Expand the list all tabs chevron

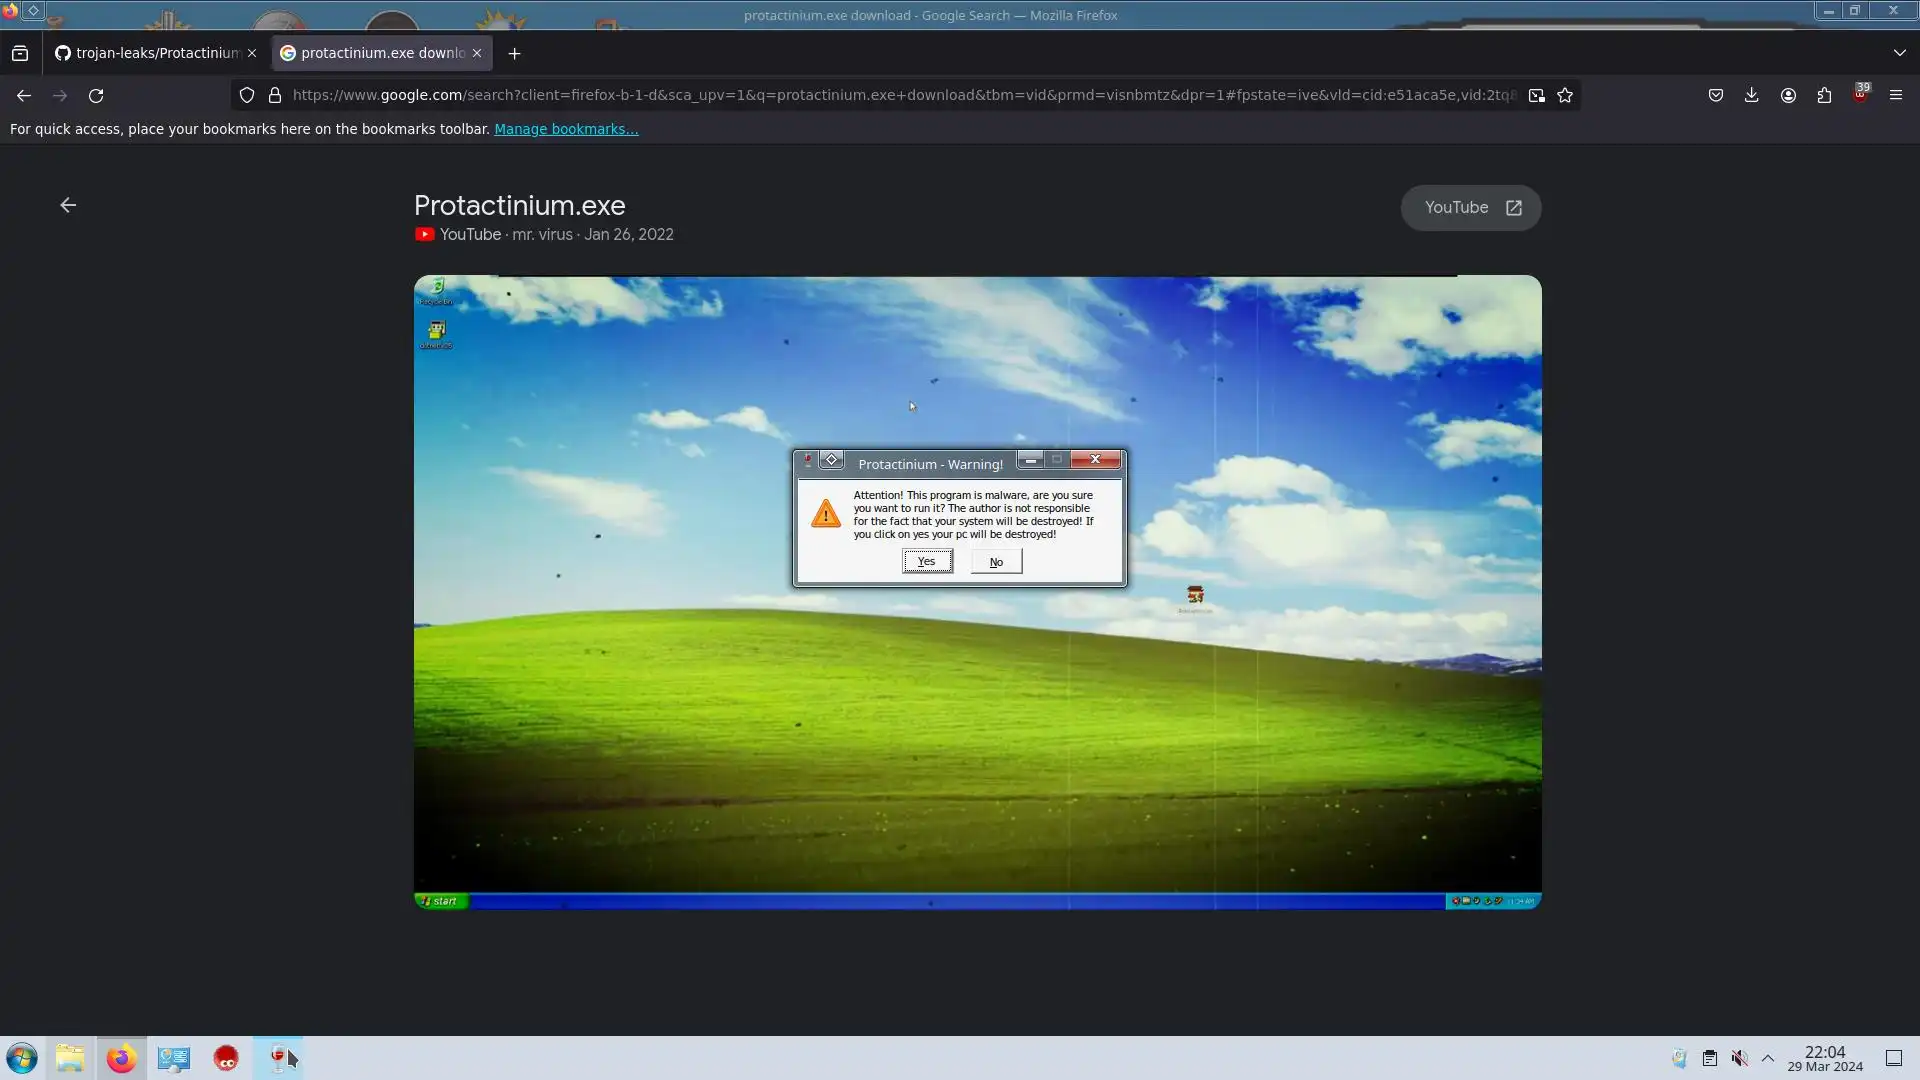click(x=1899, y=53)
